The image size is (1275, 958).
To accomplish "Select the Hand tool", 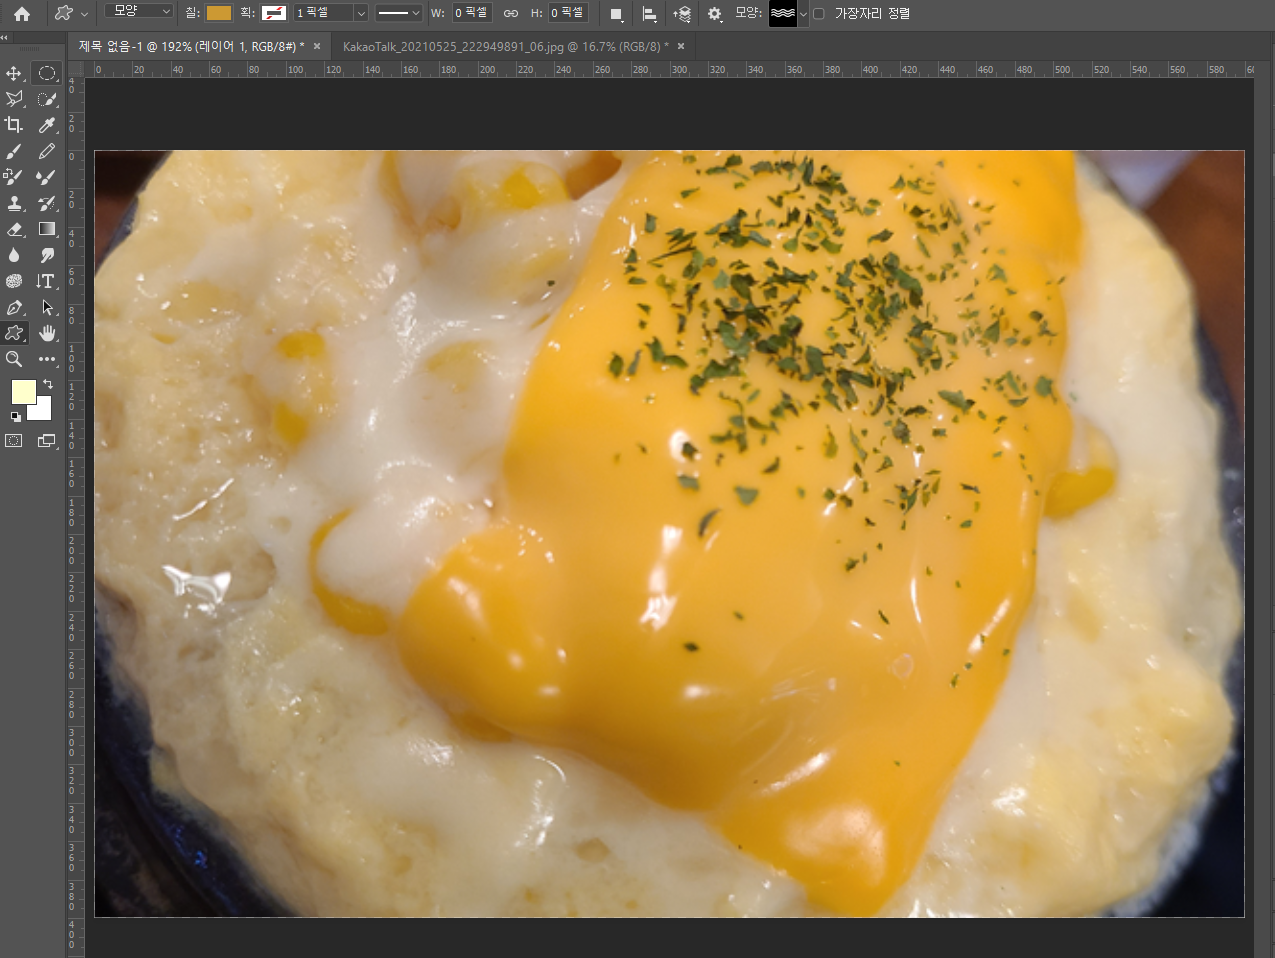I will [47, 333].
